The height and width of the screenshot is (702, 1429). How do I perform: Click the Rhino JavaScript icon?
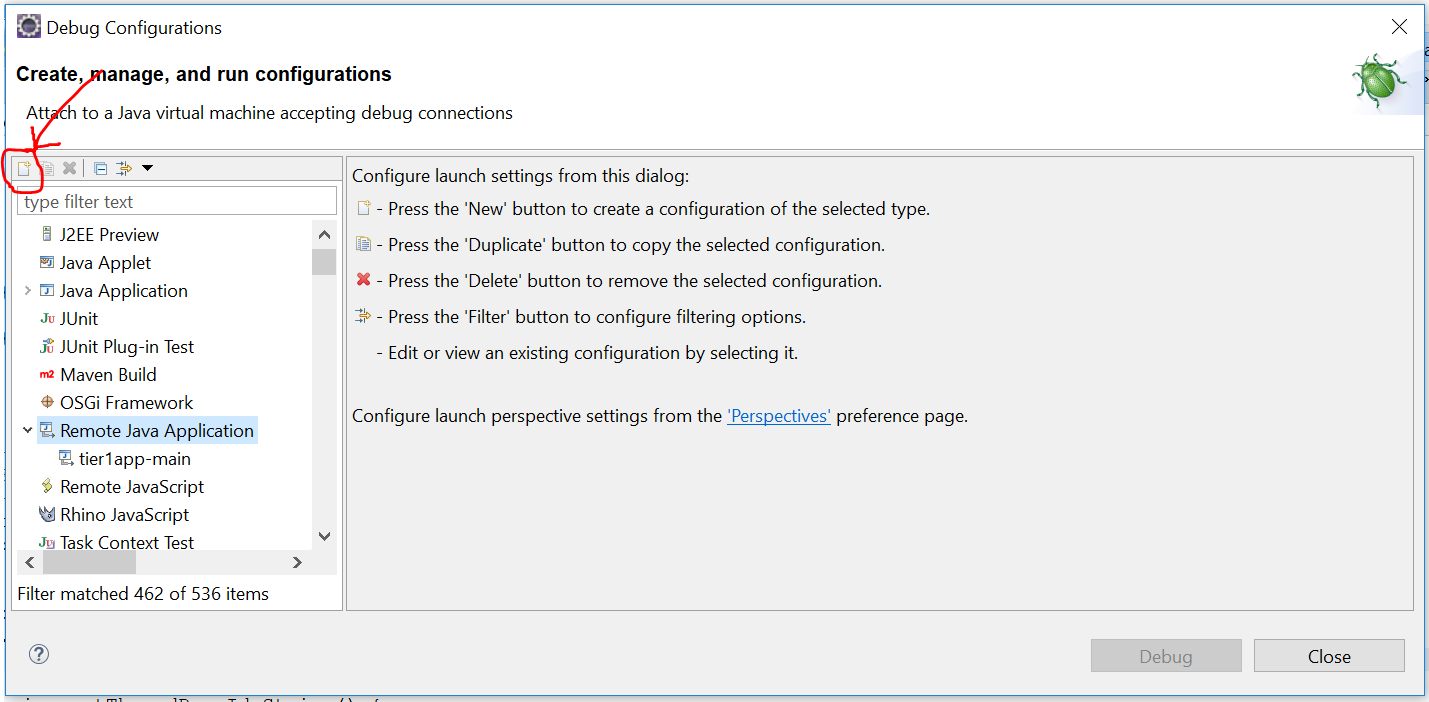[x=47, y=515]
